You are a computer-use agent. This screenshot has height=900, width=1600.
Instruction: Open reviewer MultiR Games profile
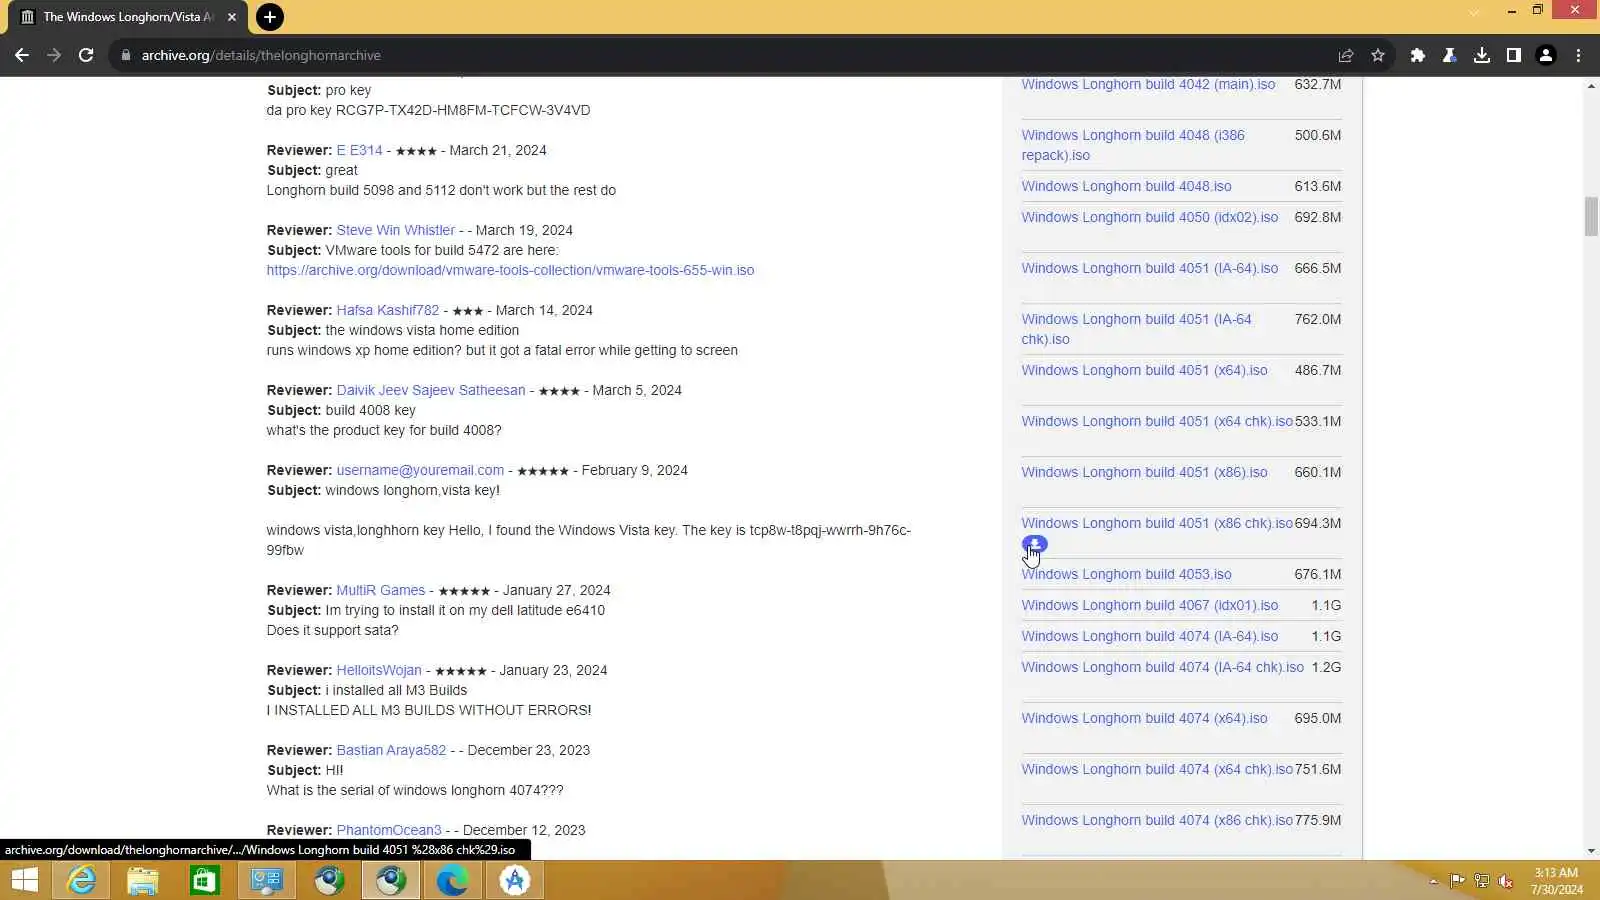point(380,590)
